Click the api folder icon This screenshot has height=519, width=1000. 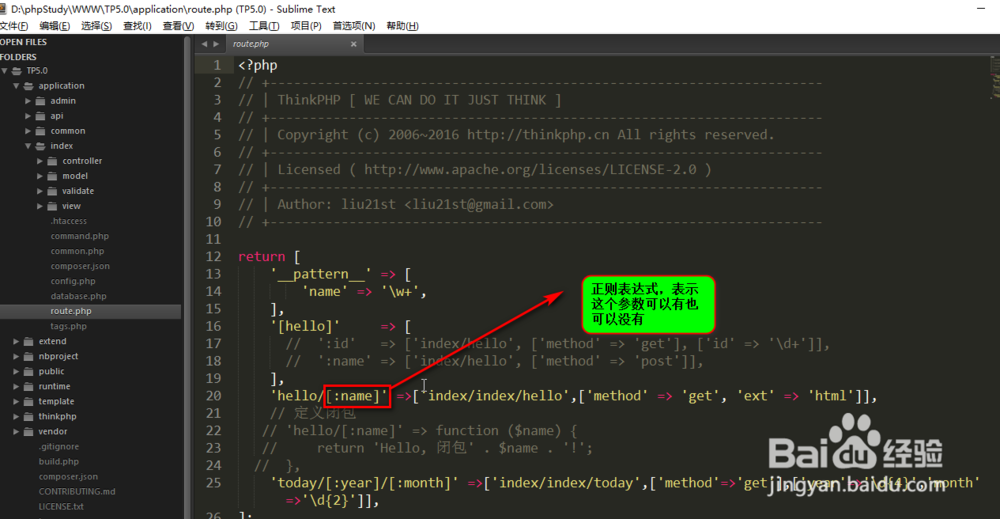[x=40, y=116]
